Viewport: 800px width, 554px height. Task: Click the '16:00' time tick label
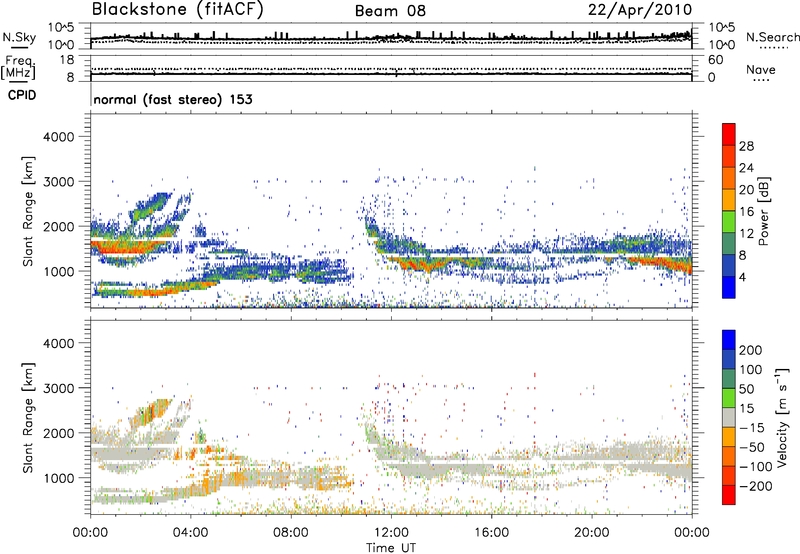491,533
